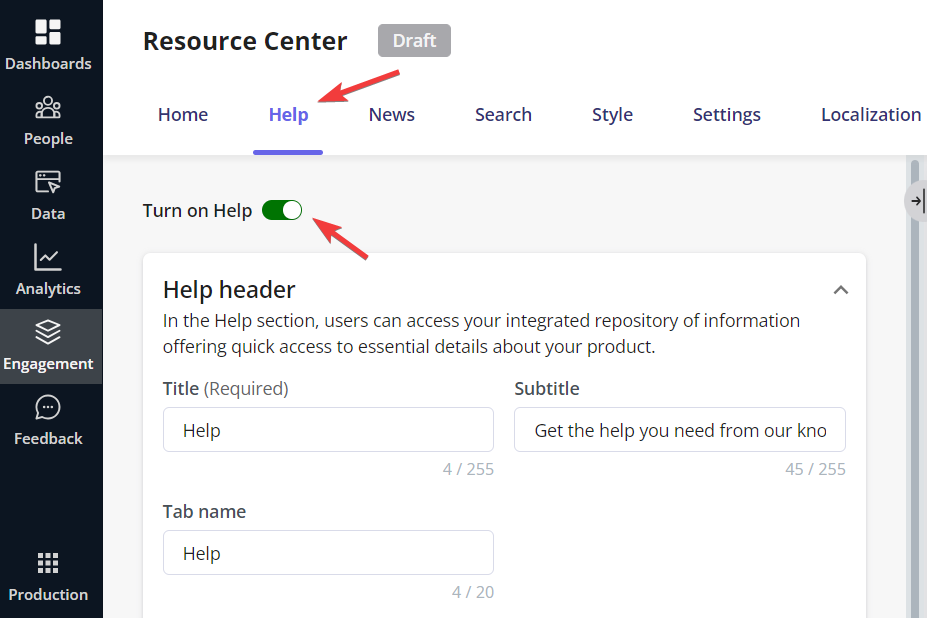Click the collapse panel arrow icon
This screenshot has width=927, height=618.
917,201
